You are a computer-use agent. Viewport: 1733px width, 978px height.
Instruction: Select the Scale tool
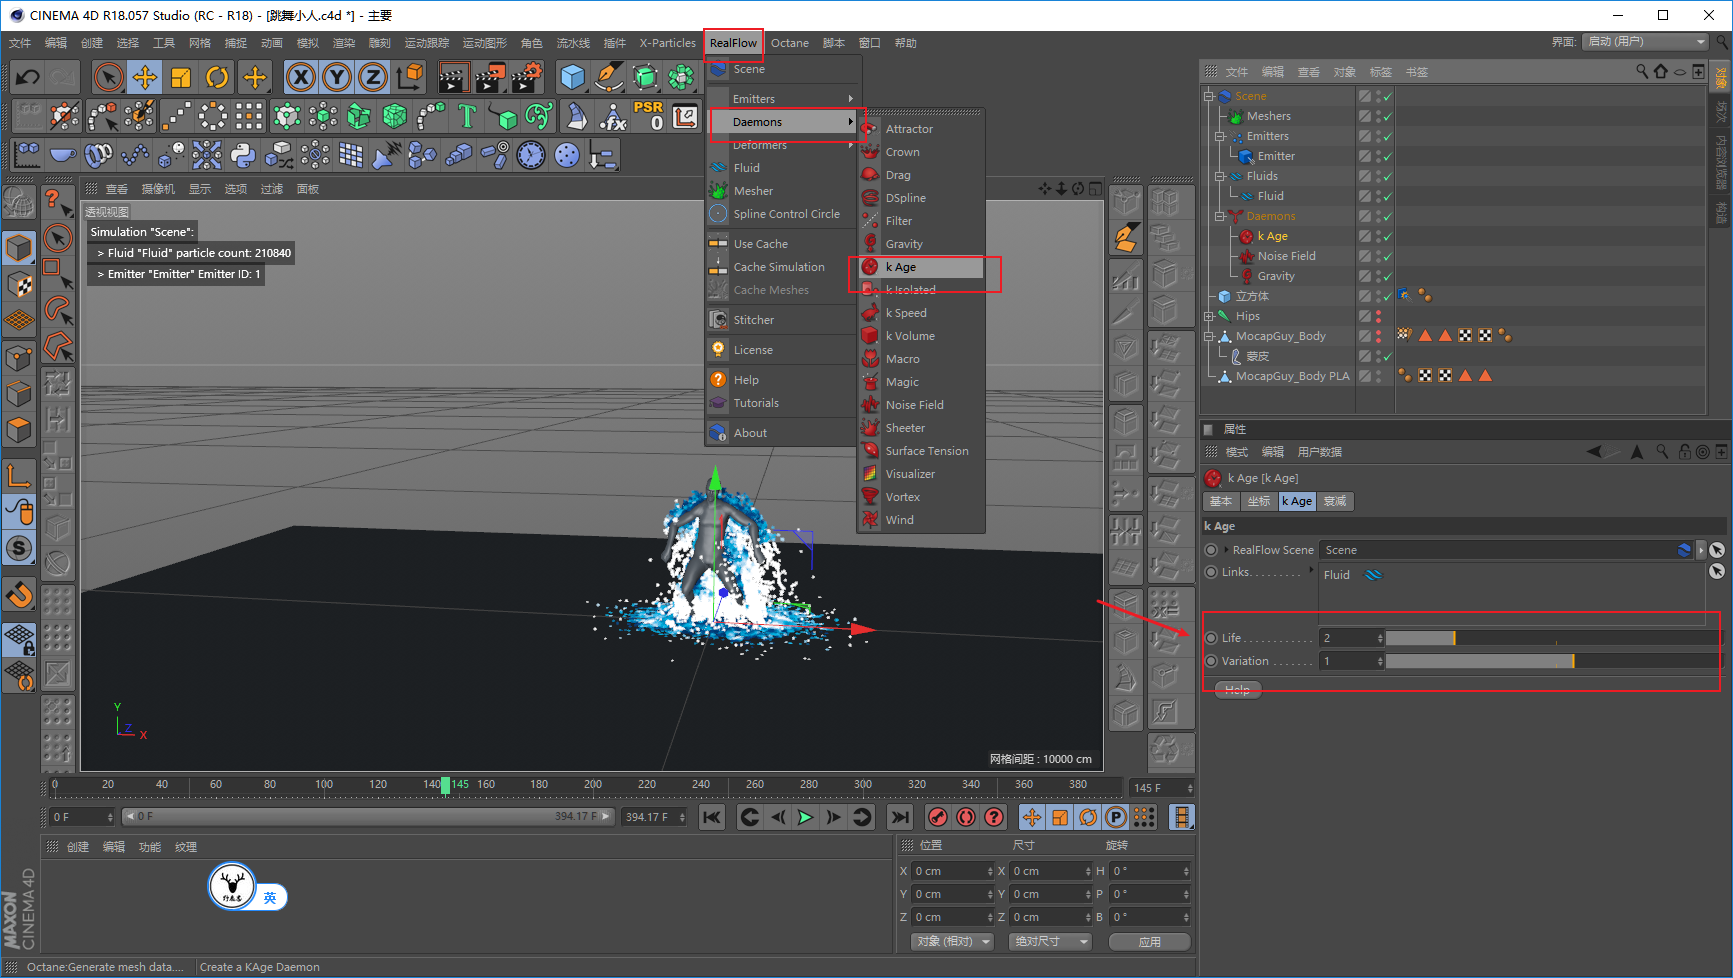tap(181, 77)
